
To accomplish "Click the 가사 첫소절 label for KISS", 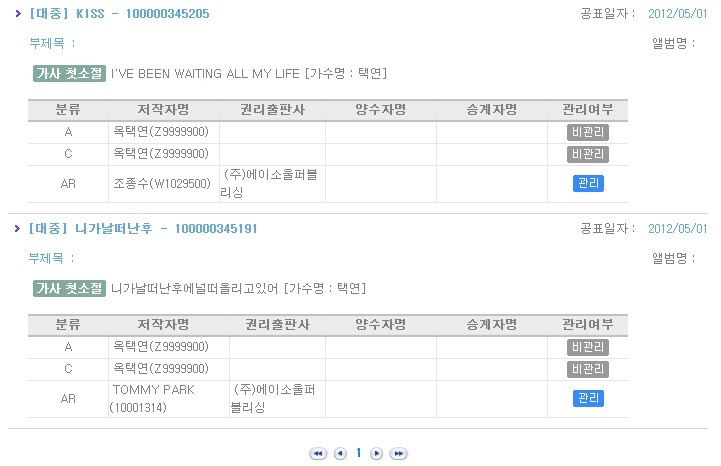I will point(69,74).
